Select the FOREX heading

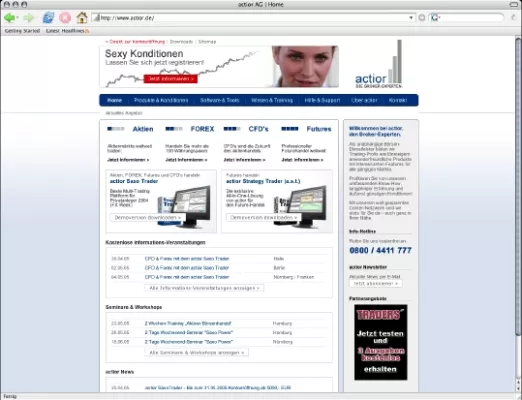(x=202, y=129)
